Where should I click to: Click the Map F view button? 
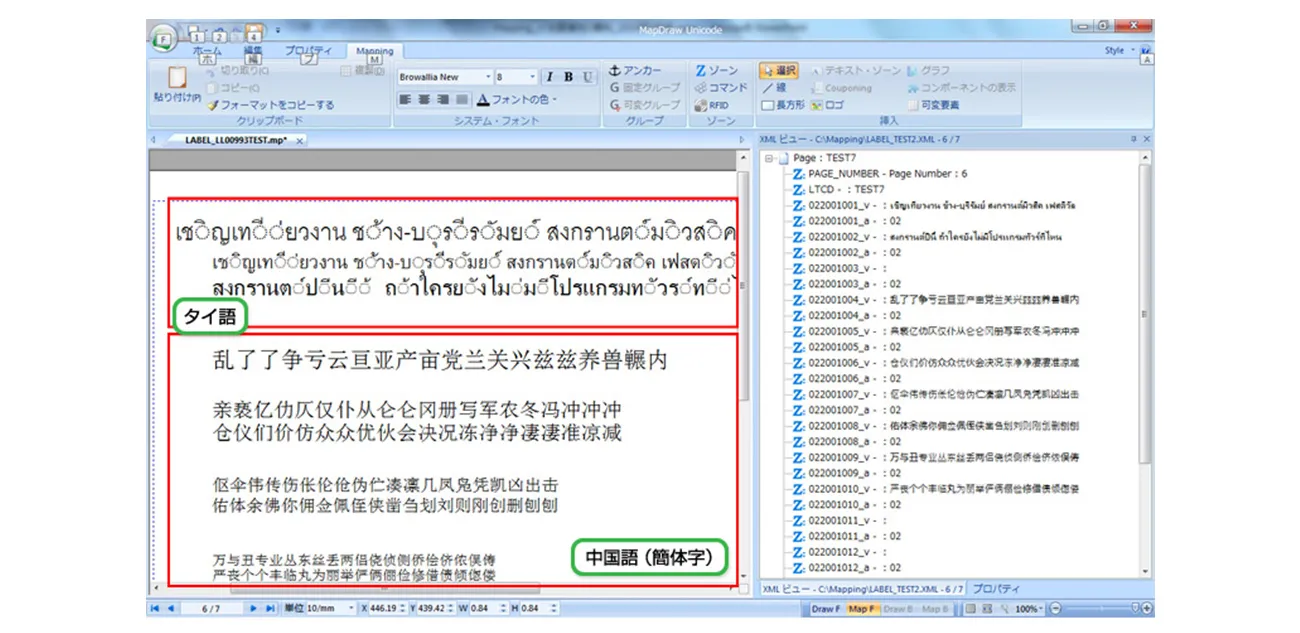coord(861,608)
